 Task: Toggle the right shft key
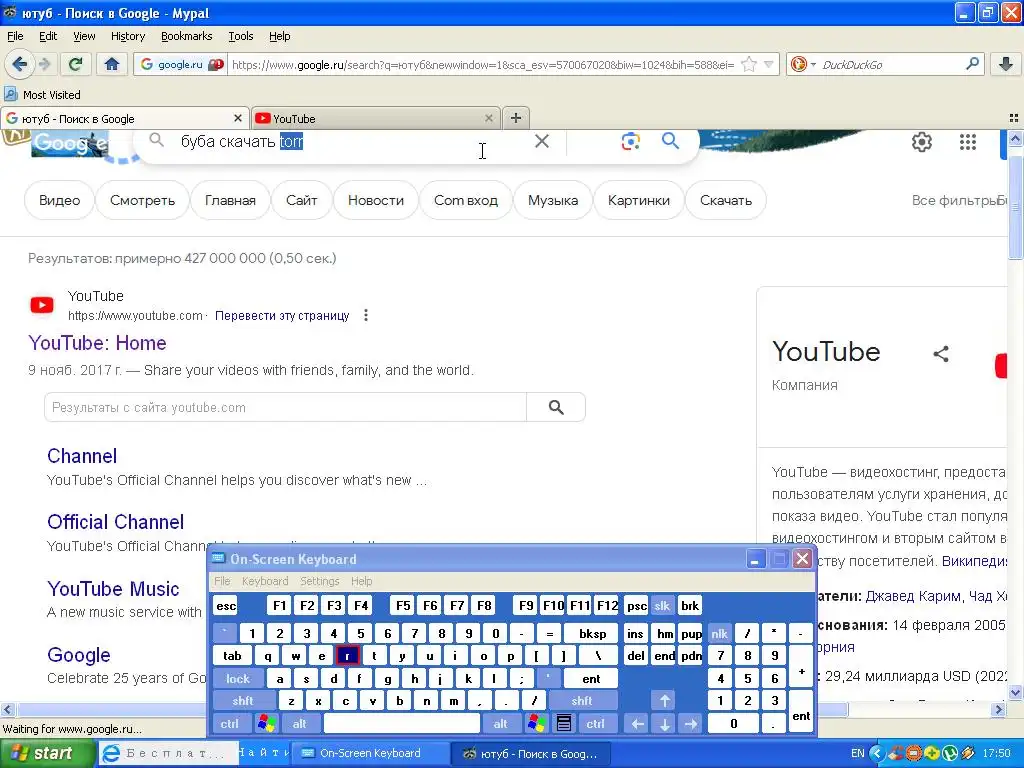(582, 701)
